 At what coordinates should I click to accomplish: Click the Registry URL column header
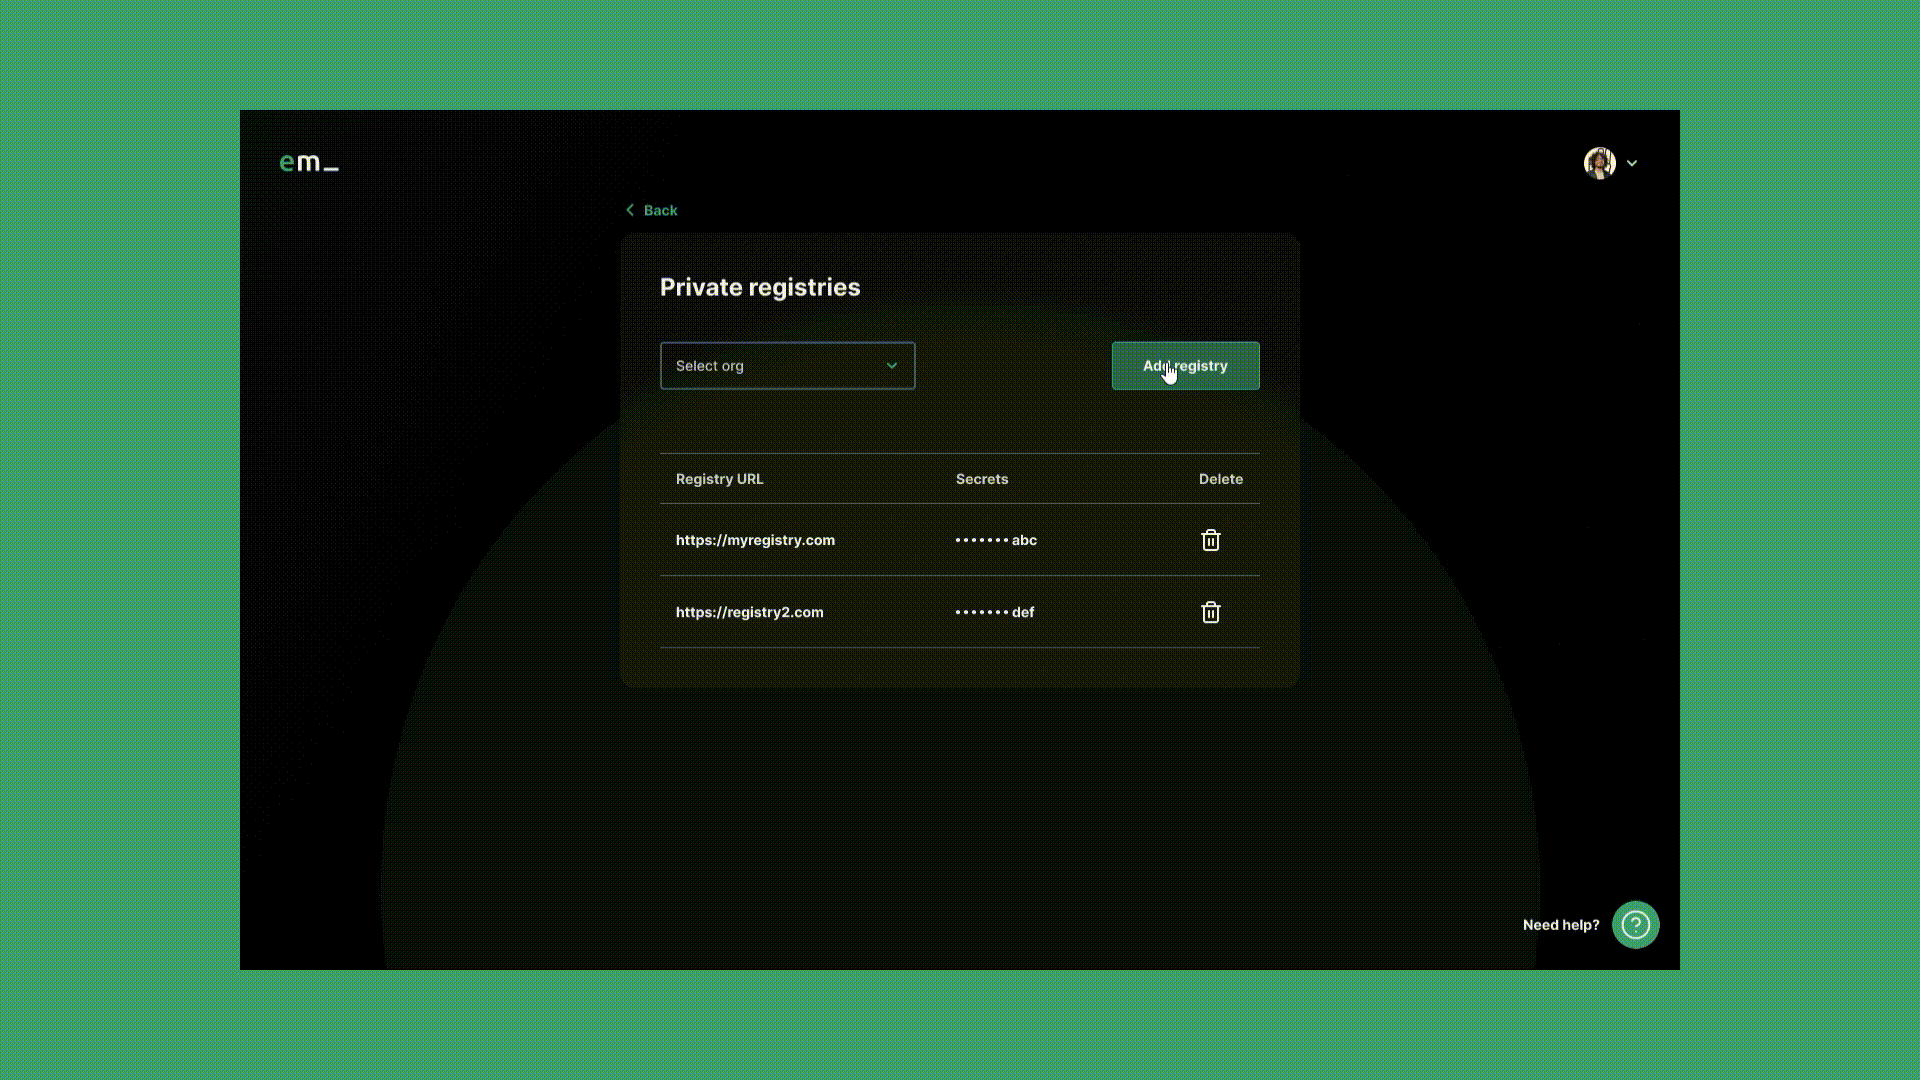(x=719, y=479)
